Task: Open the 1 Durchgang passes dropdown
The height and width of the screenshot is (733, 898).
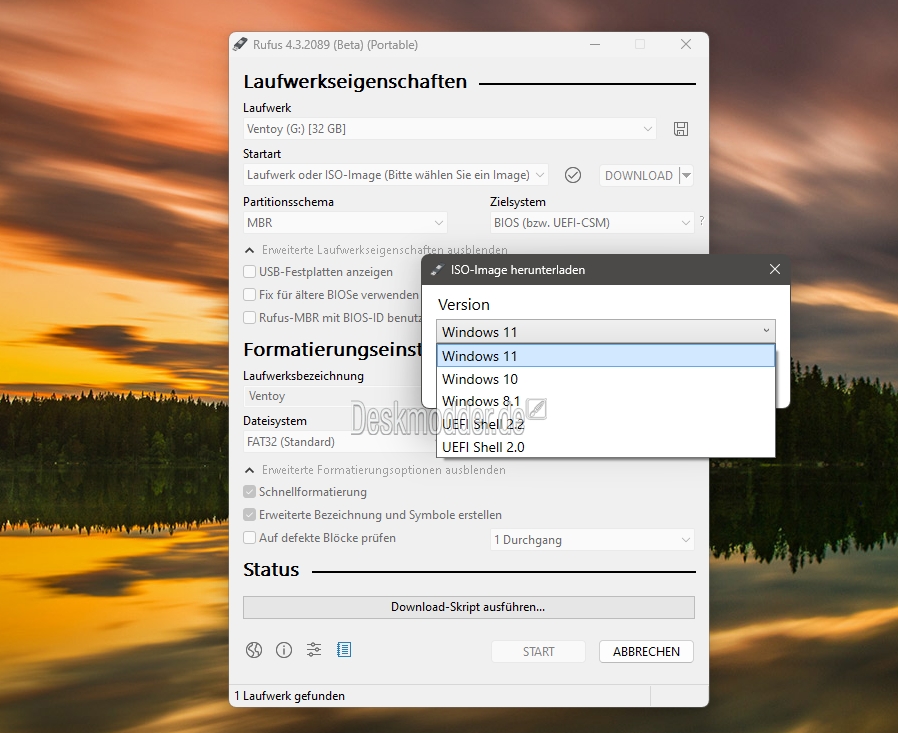Action: (592, 539)
